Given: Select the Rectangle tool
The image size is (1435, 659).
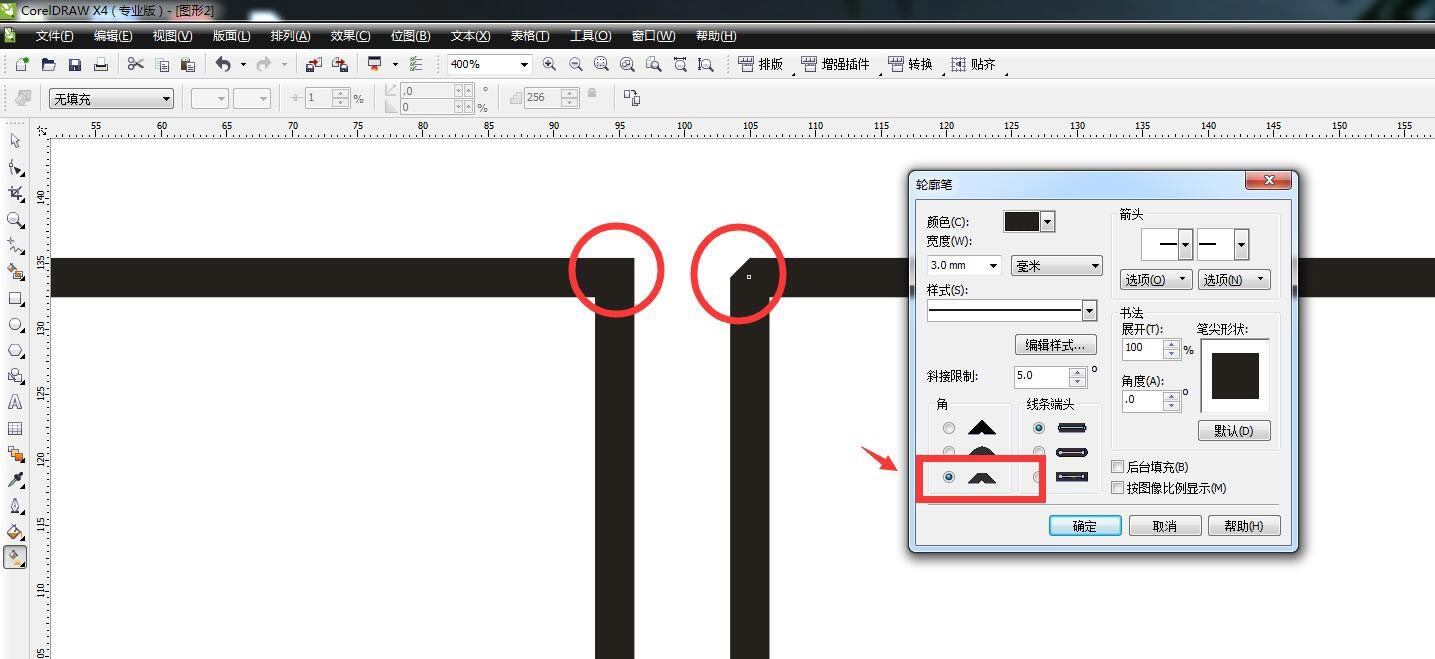Looking at the screenshot, I should 15,298.
